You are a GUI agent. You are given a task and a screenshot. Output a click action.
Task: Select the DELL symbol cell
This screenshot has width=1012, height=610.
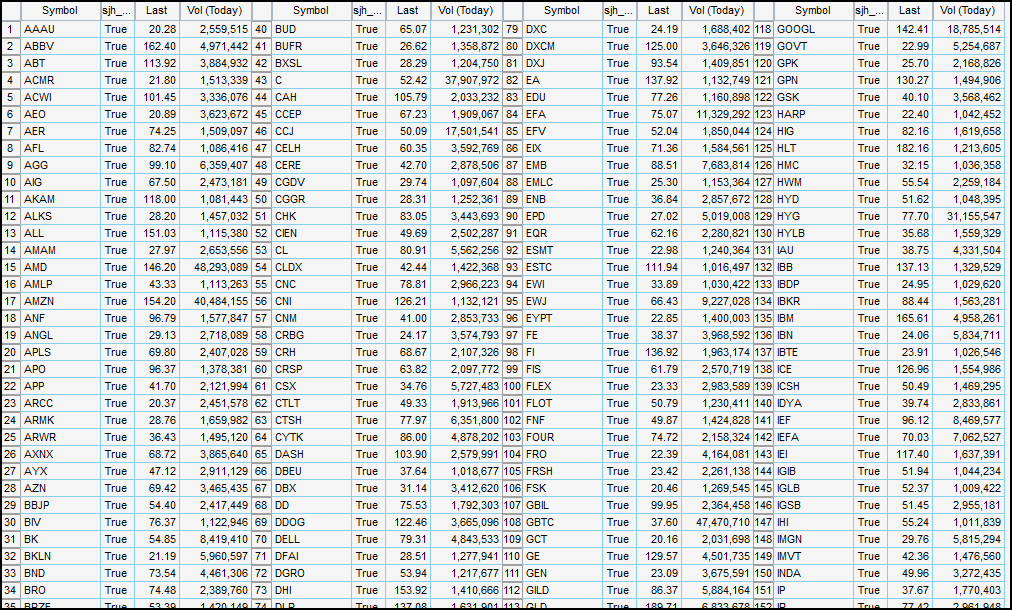point(311,539)
